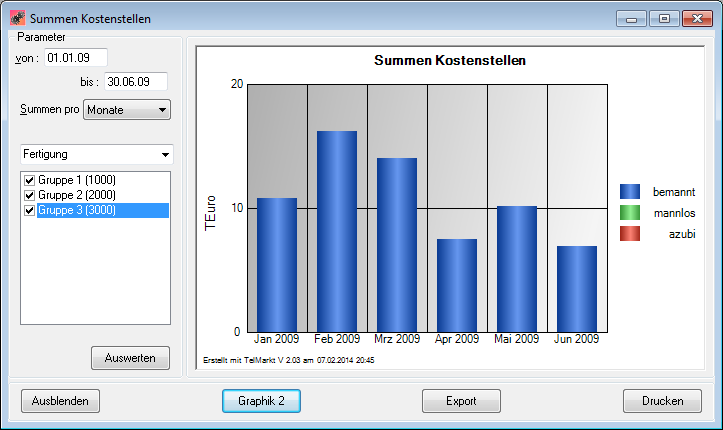The width and height of the screenshot is (723, 430).
Task: Print the chart with Drucken
Action: pos(661,401)
